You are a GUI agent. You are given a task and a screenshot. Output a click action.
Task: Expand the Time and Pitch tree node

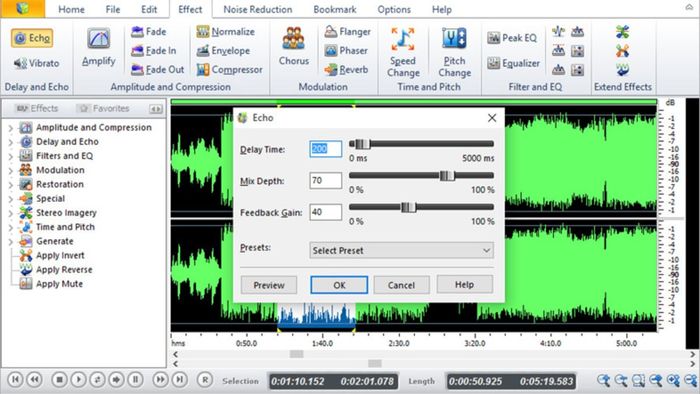pos(11,228)
